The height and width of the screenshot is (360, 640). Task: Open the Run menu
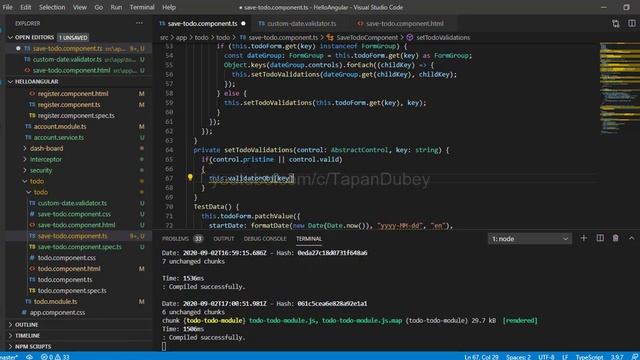coord(116,7)
